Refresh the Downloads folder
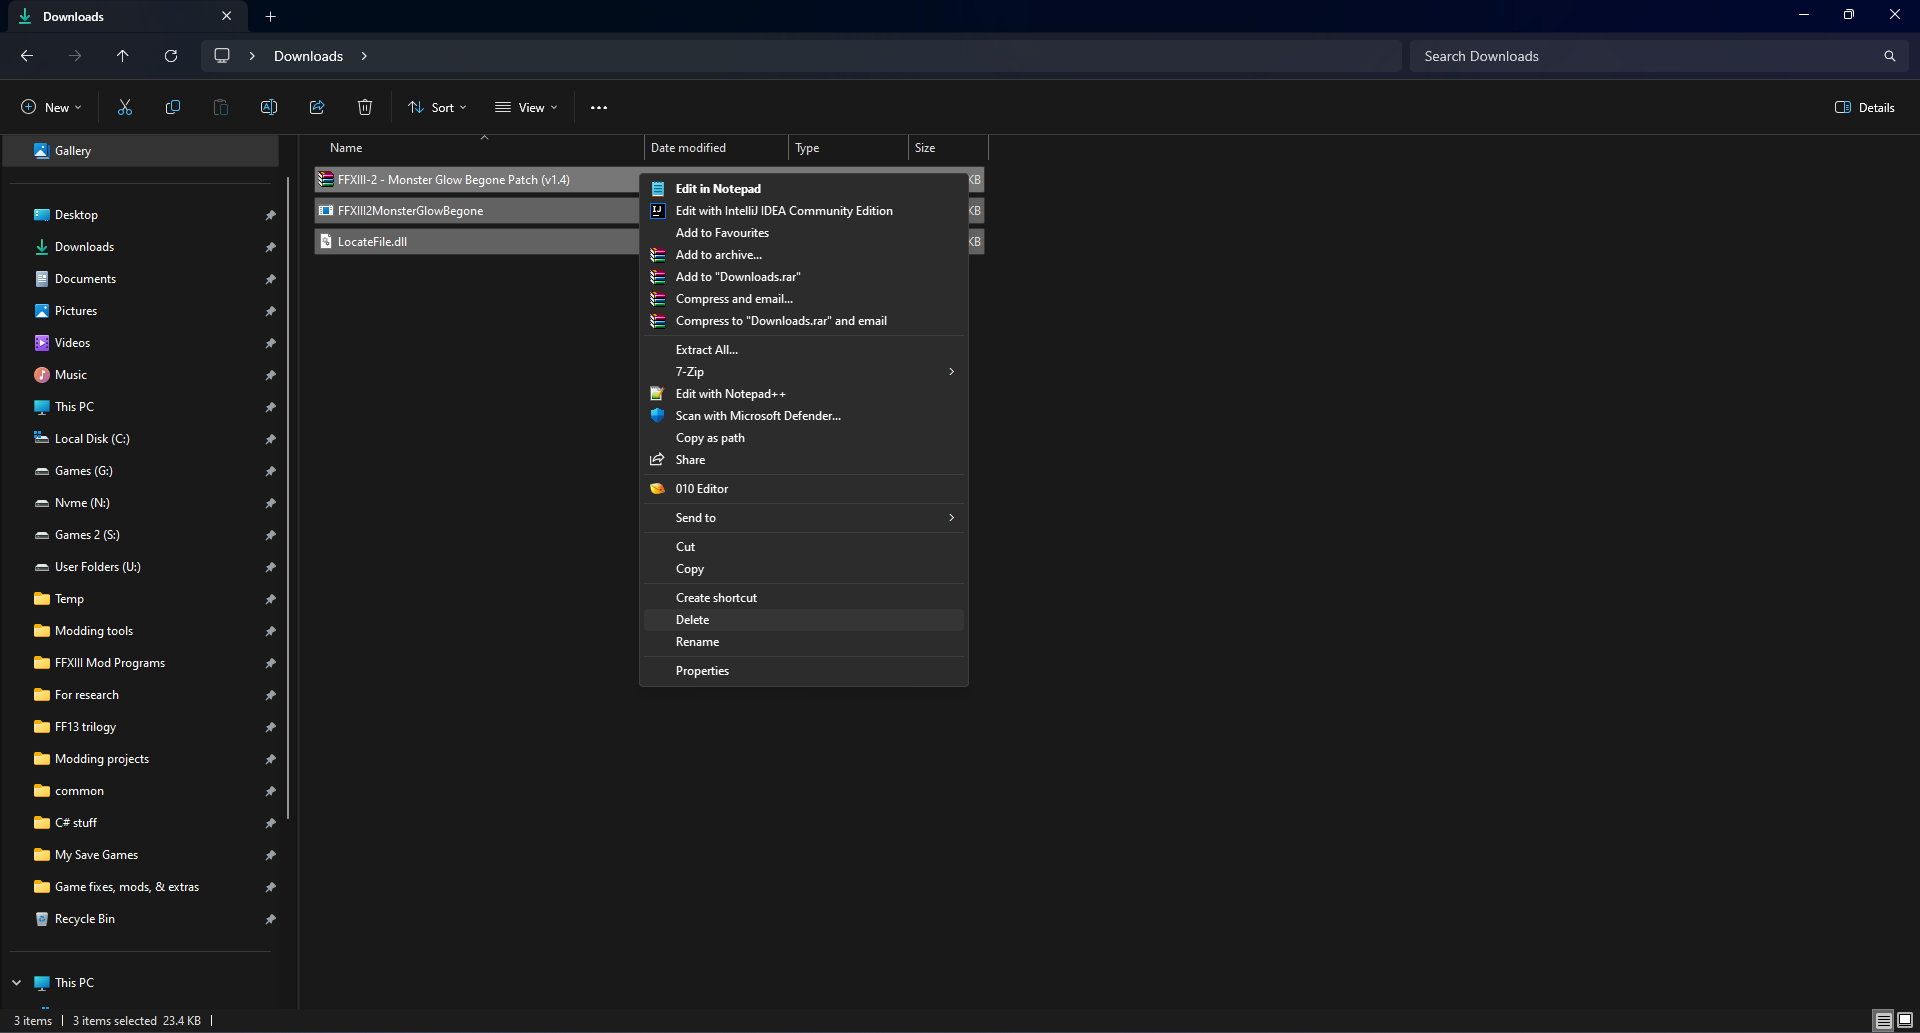 [171, 56]
